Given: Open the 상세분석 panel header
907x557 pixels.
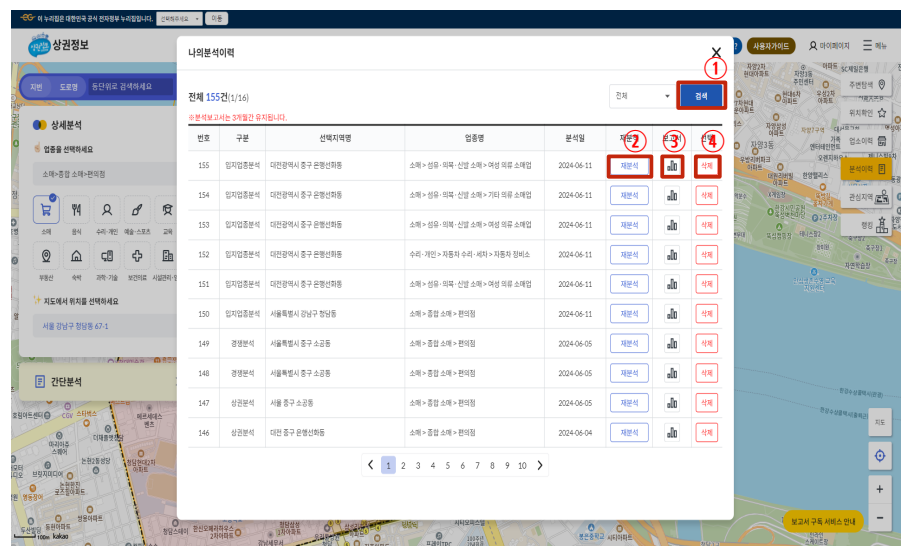Looking at the screenshot, I should click(66, 125).
